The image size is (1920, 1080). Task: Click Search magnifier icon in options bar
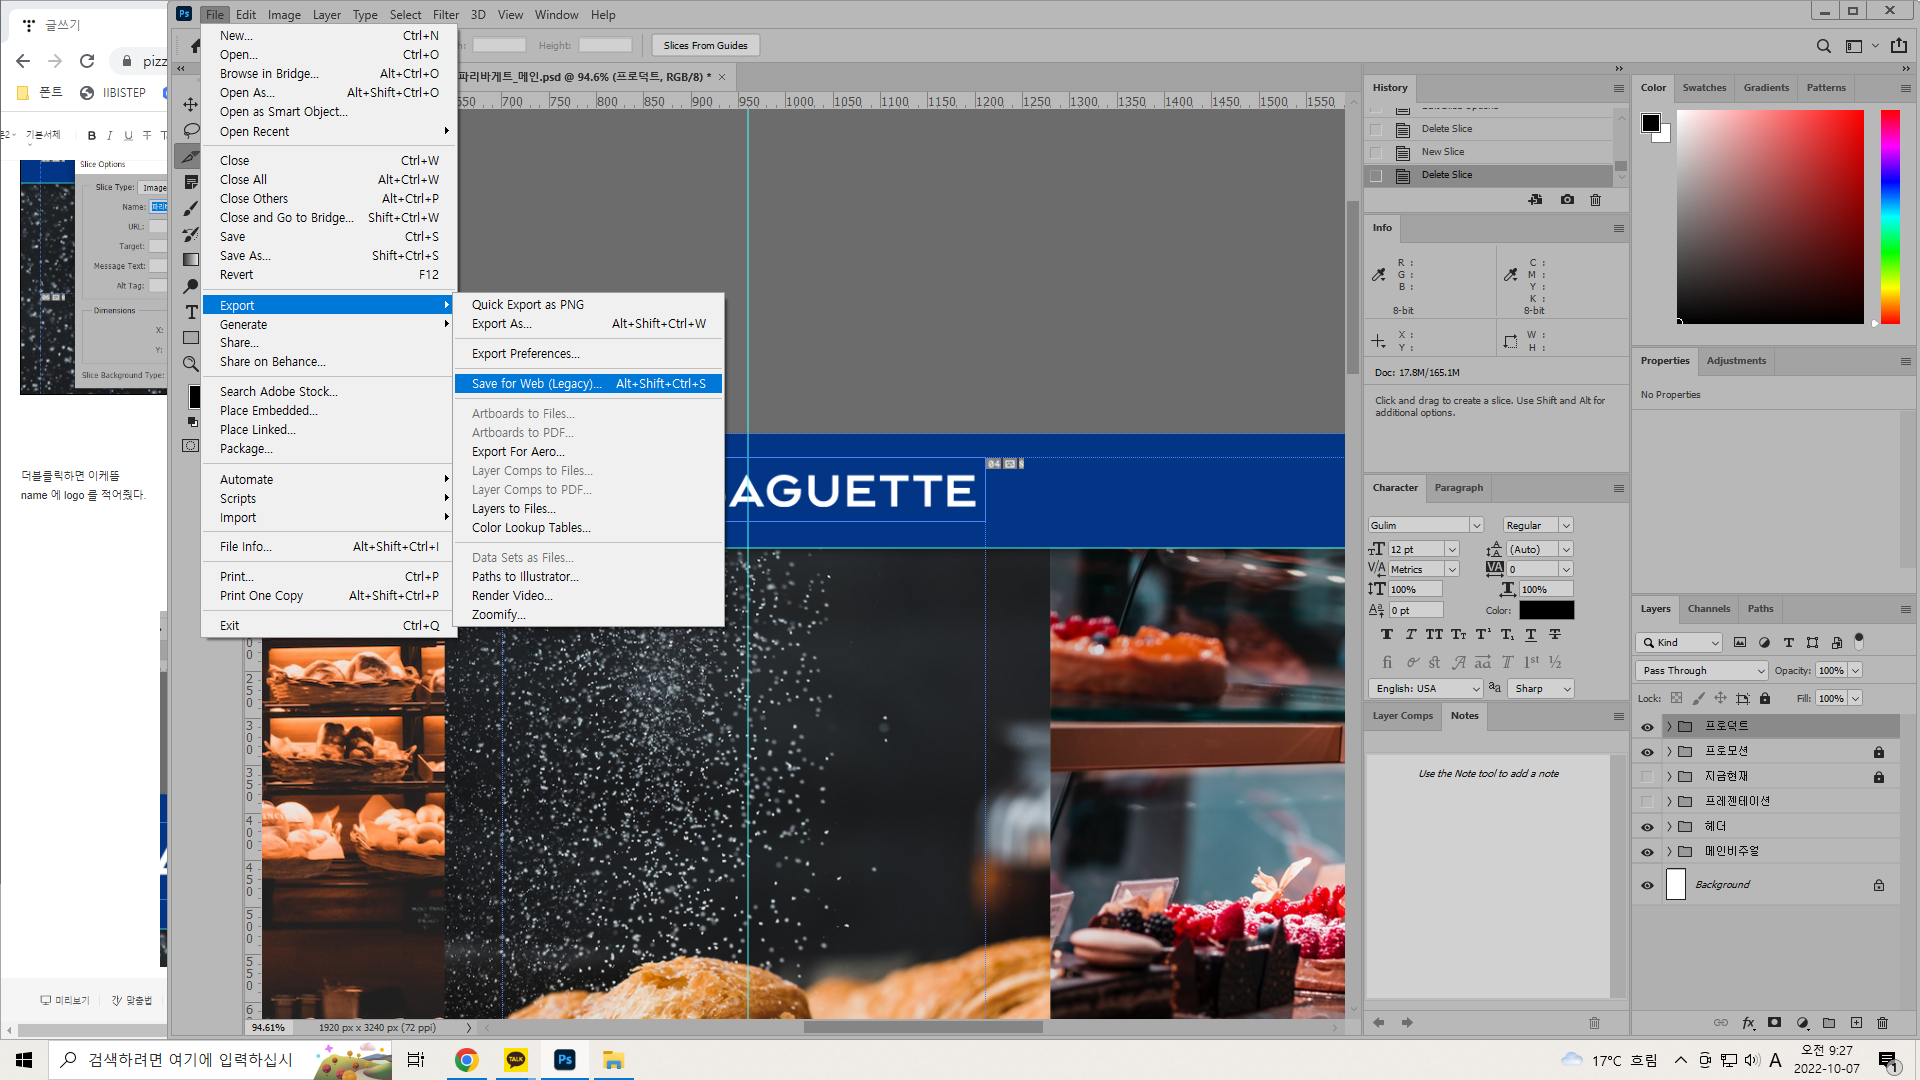tap(1824, 45)
